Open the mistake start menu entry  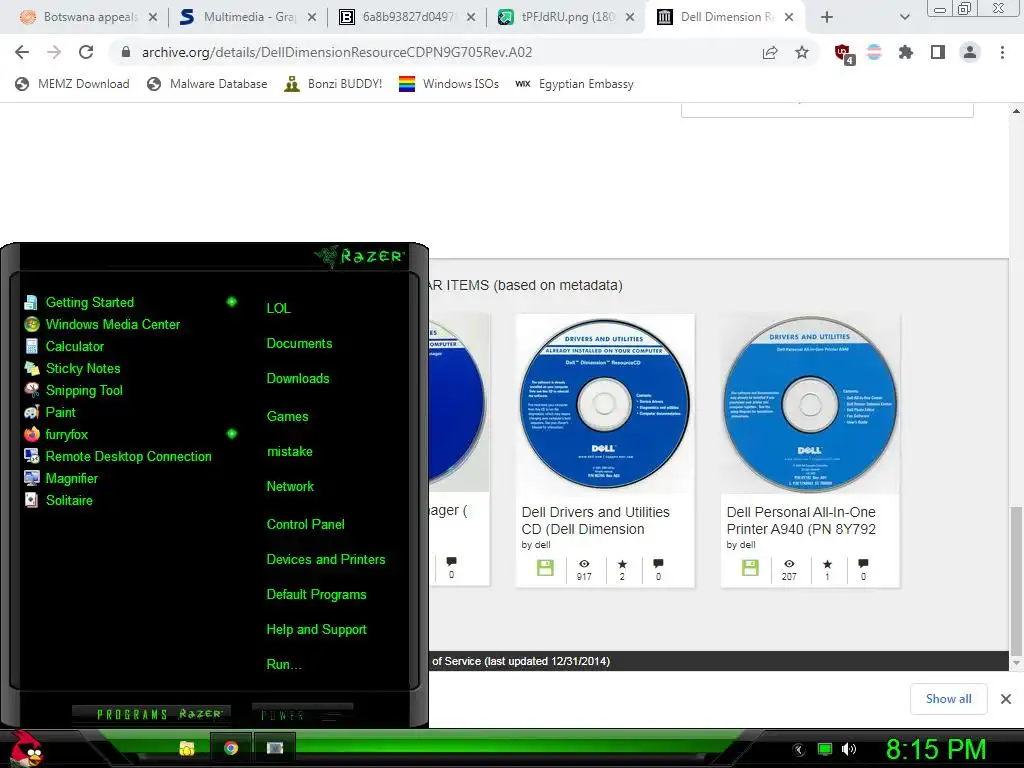(x=289, y=451)
